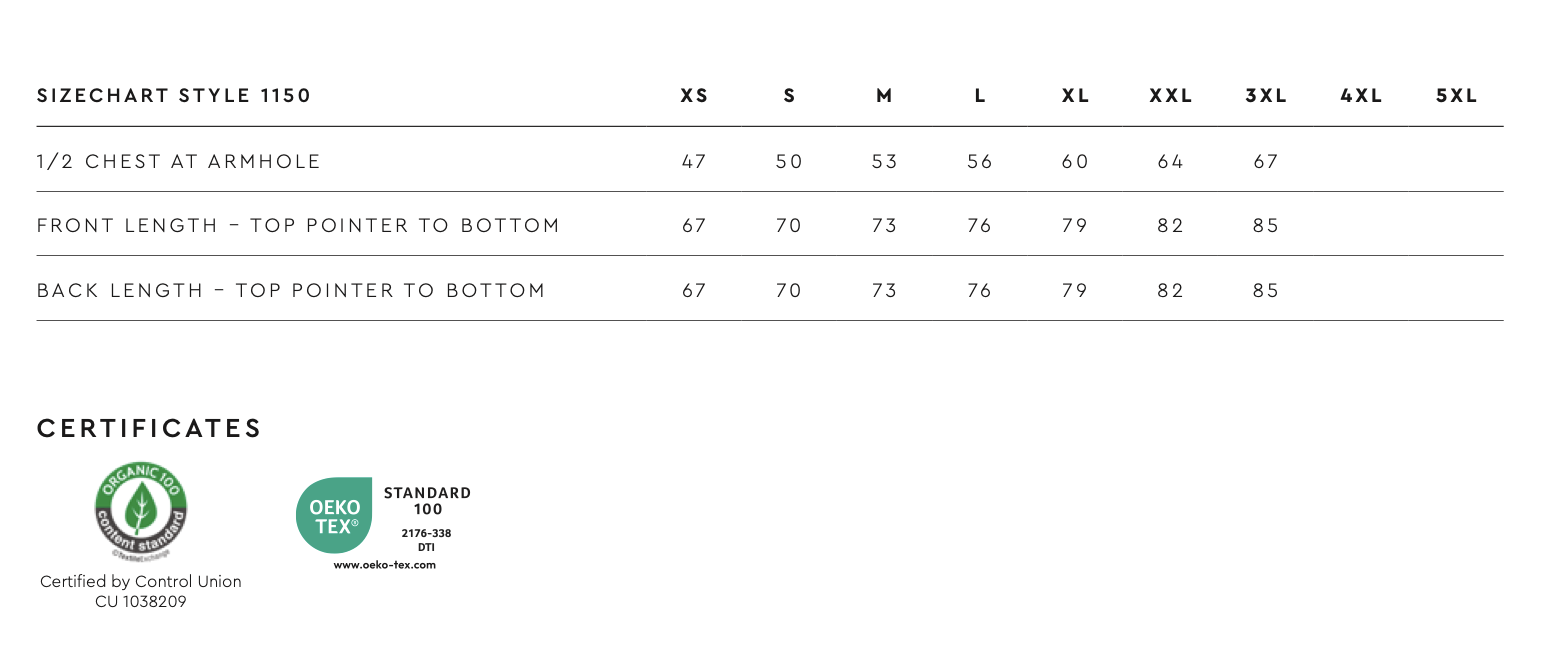The height and width of the screenshot is (668, 1544).
Task: Click the OEKO-TEX number 2176-338 DTI
Action: 426,539
